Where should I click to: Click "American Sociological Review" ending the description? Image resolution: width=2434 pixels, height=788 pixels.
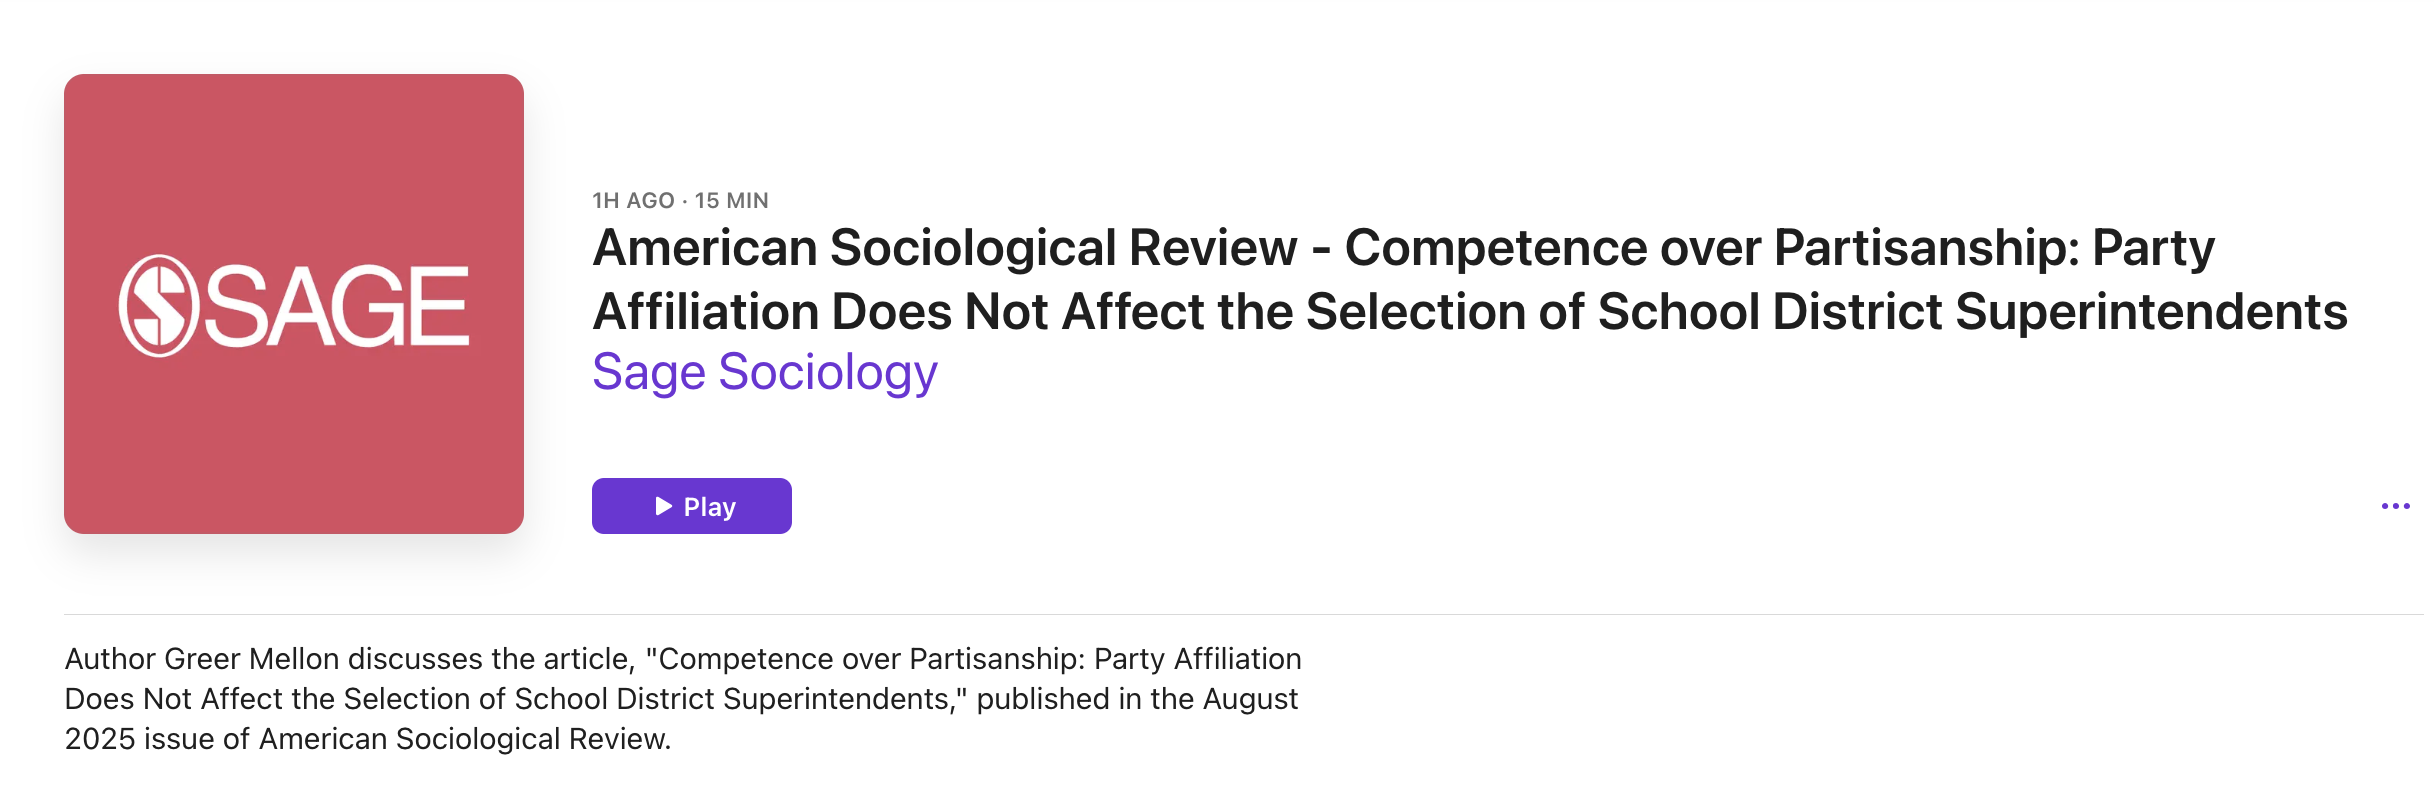click(x=464, y=738)
